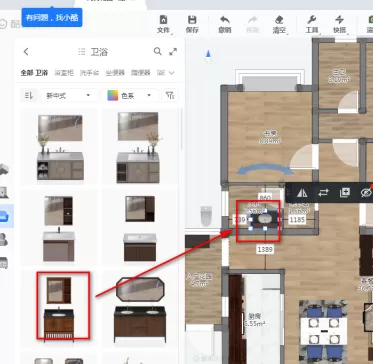Image resolution: width=373 pixels, height=364 pixels.
Task: Click the rainbow color swatch in 色系
Action: [113, 96]
